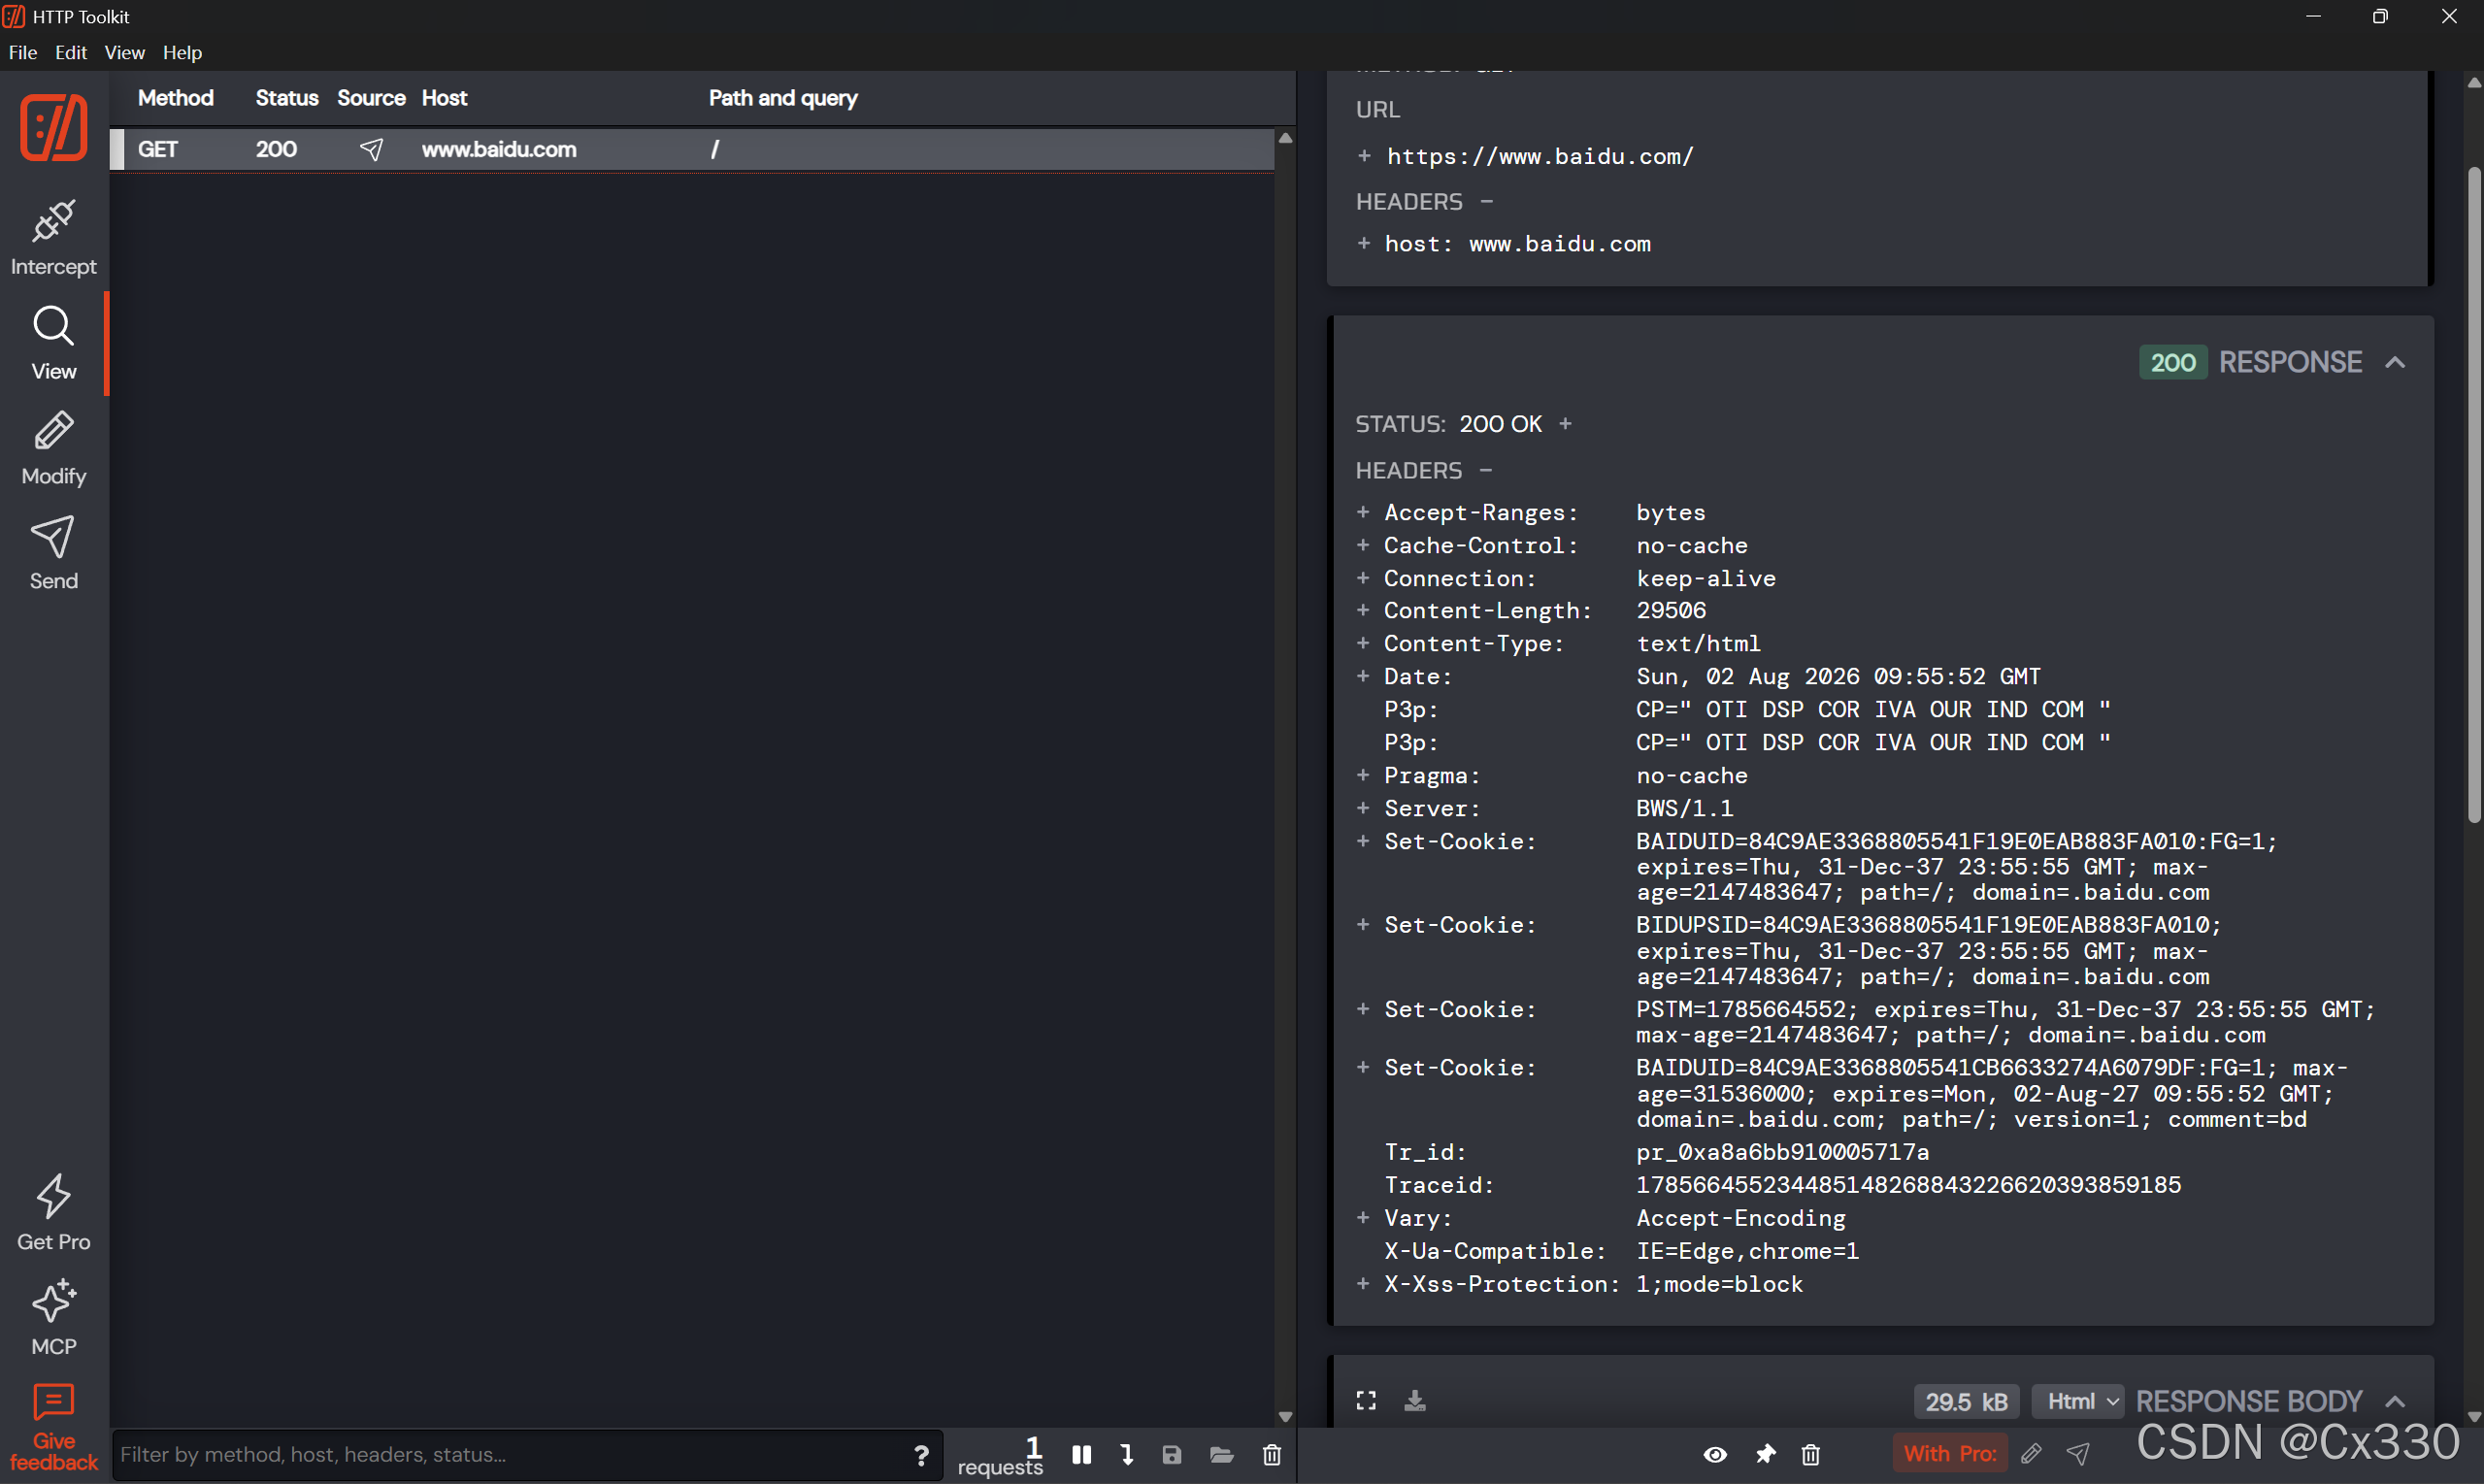
Task: Expand Pragma header info
Action: click(x=1363, y=775)
